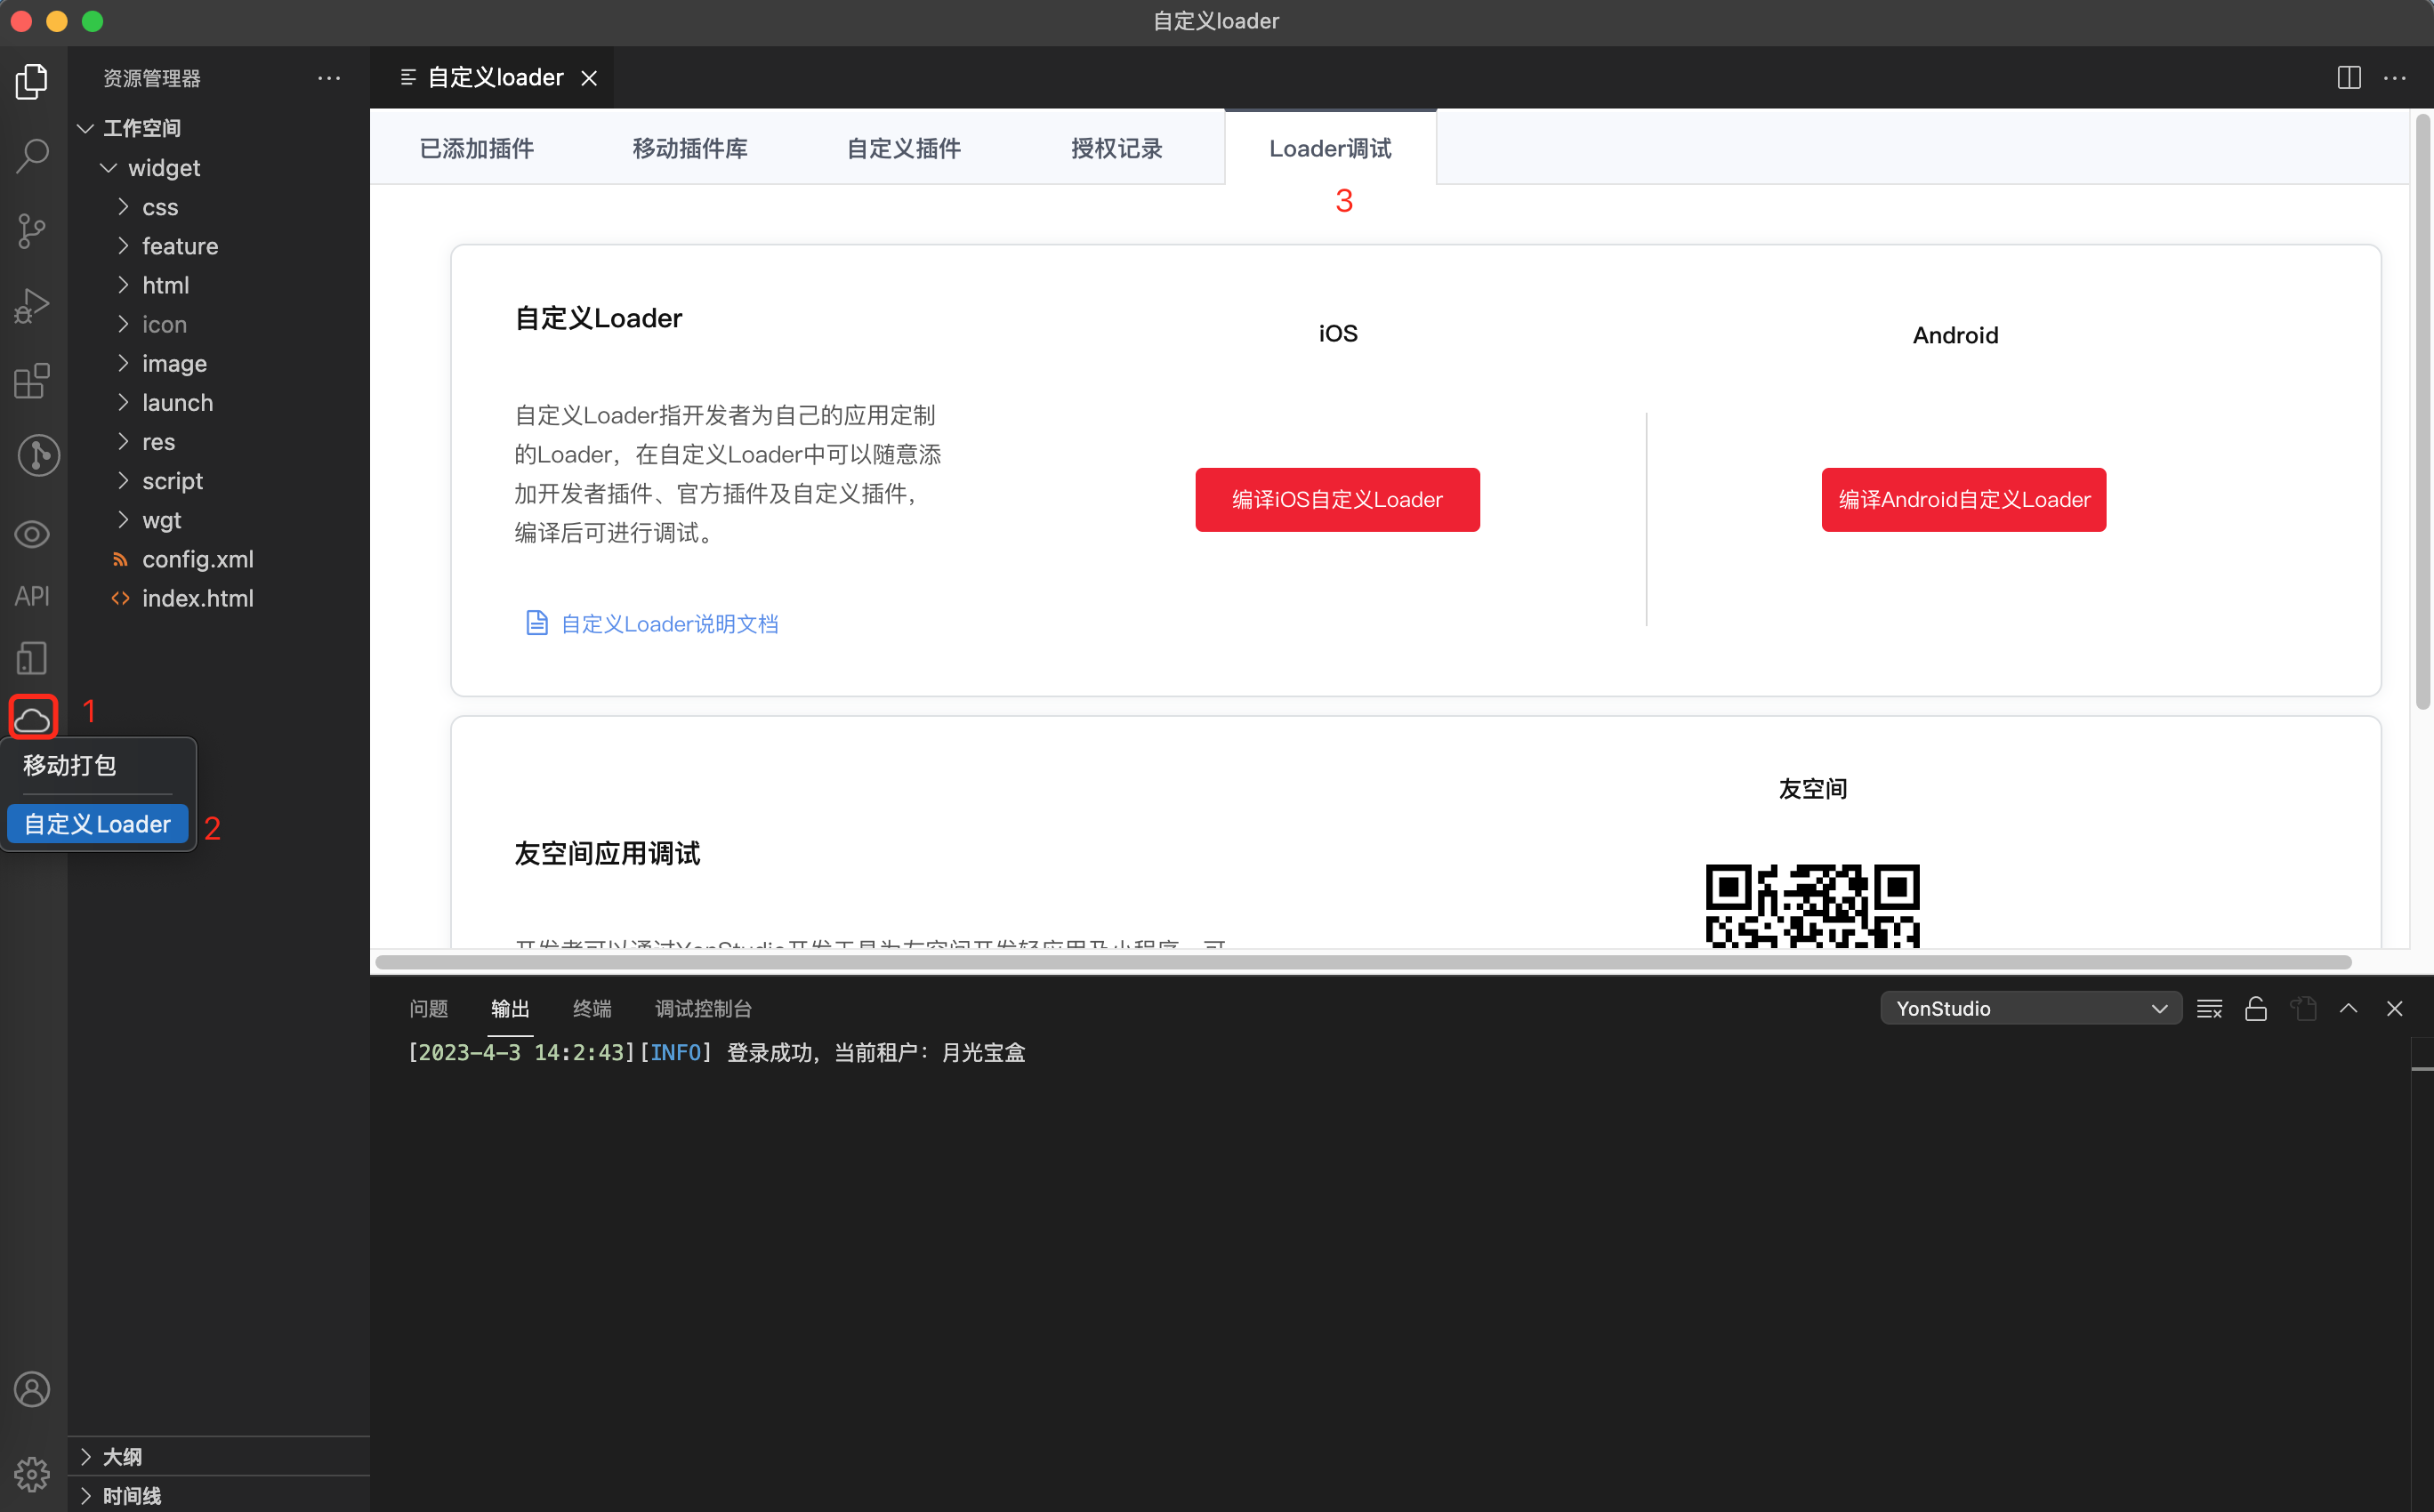The height and width of the screenshot is (1512, 2434).
Task: Open index.html in the file tree
Action: click(197, 598)
